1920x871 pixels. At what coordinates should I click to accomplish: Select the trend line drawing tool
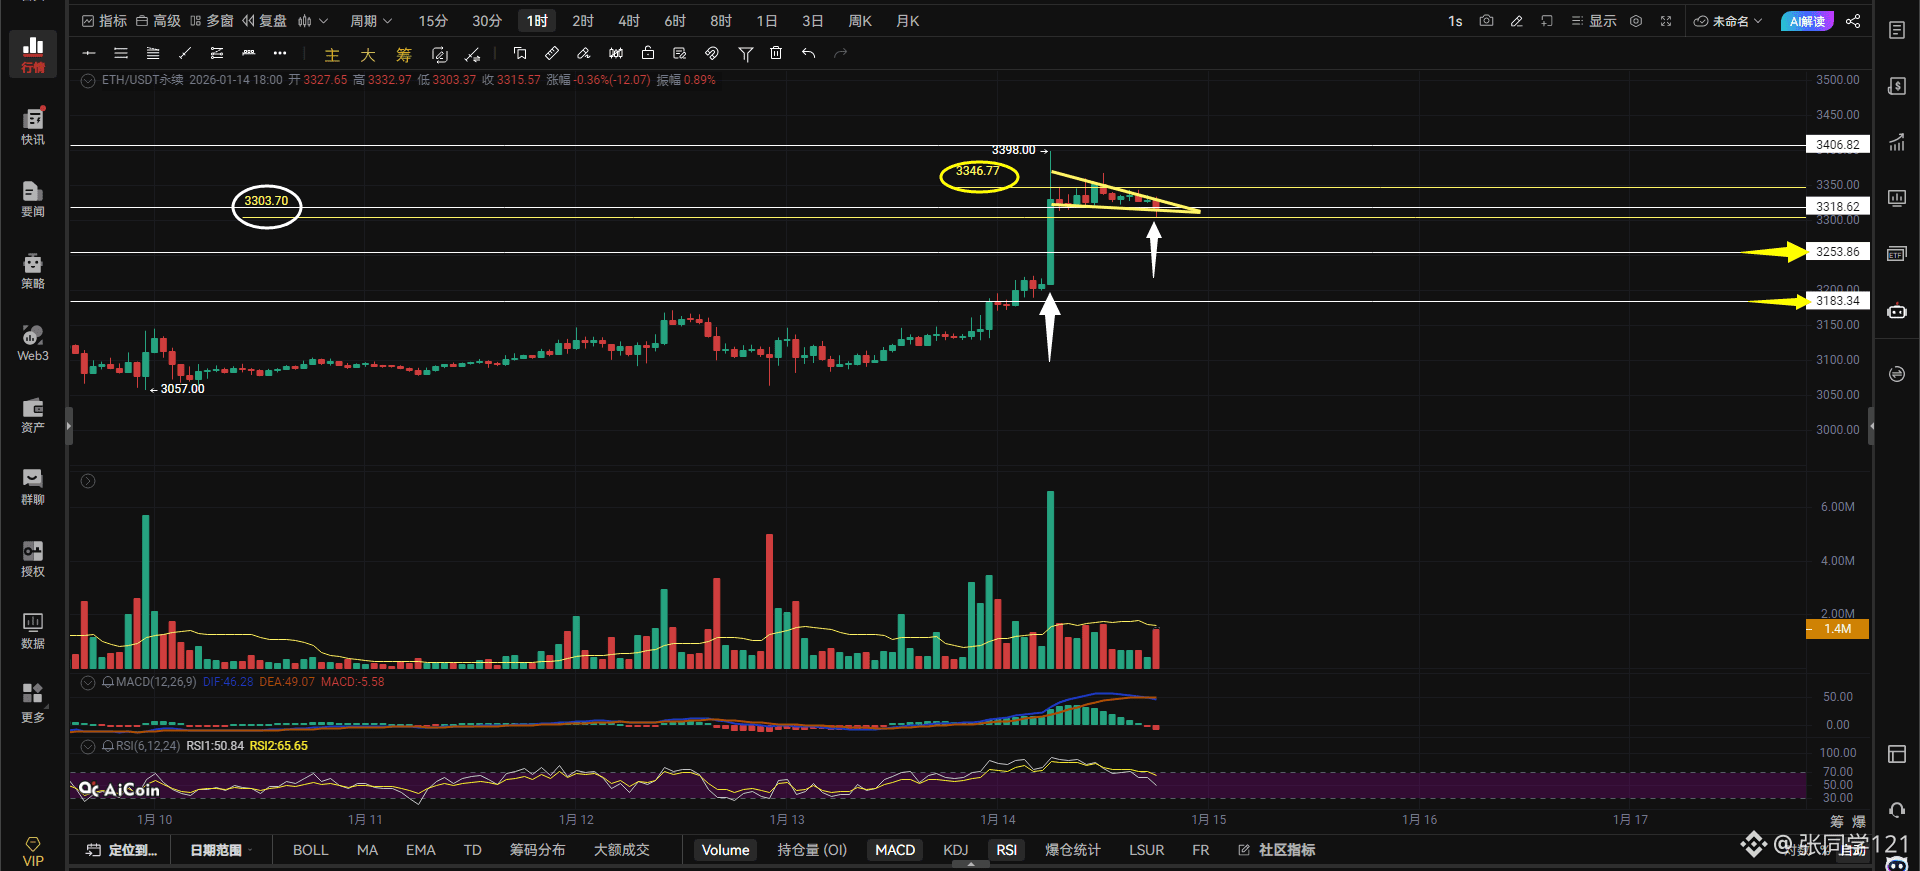point(184,53)
